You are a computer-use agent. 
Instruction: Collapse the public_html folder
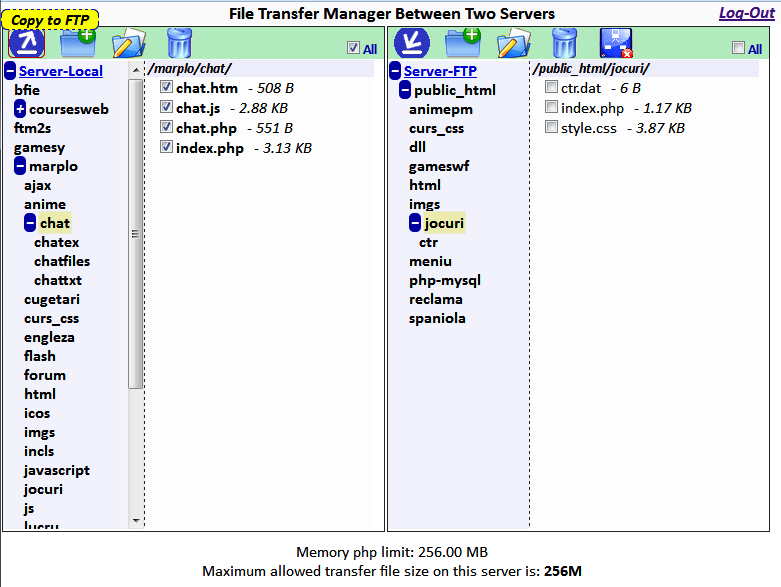(405, 90)
